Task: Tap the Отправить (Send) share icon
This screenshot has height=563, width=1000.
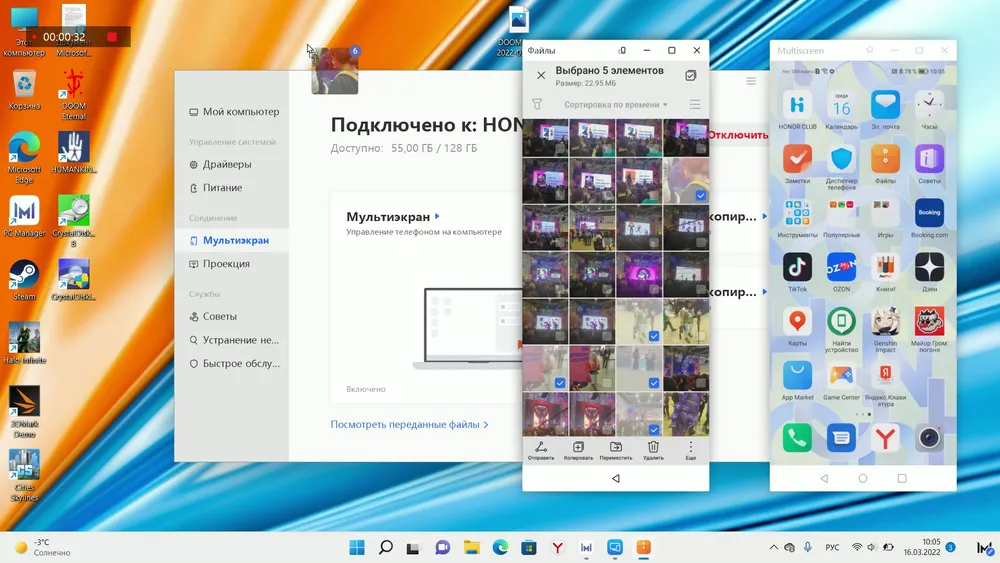Action: tap(541, 449)
